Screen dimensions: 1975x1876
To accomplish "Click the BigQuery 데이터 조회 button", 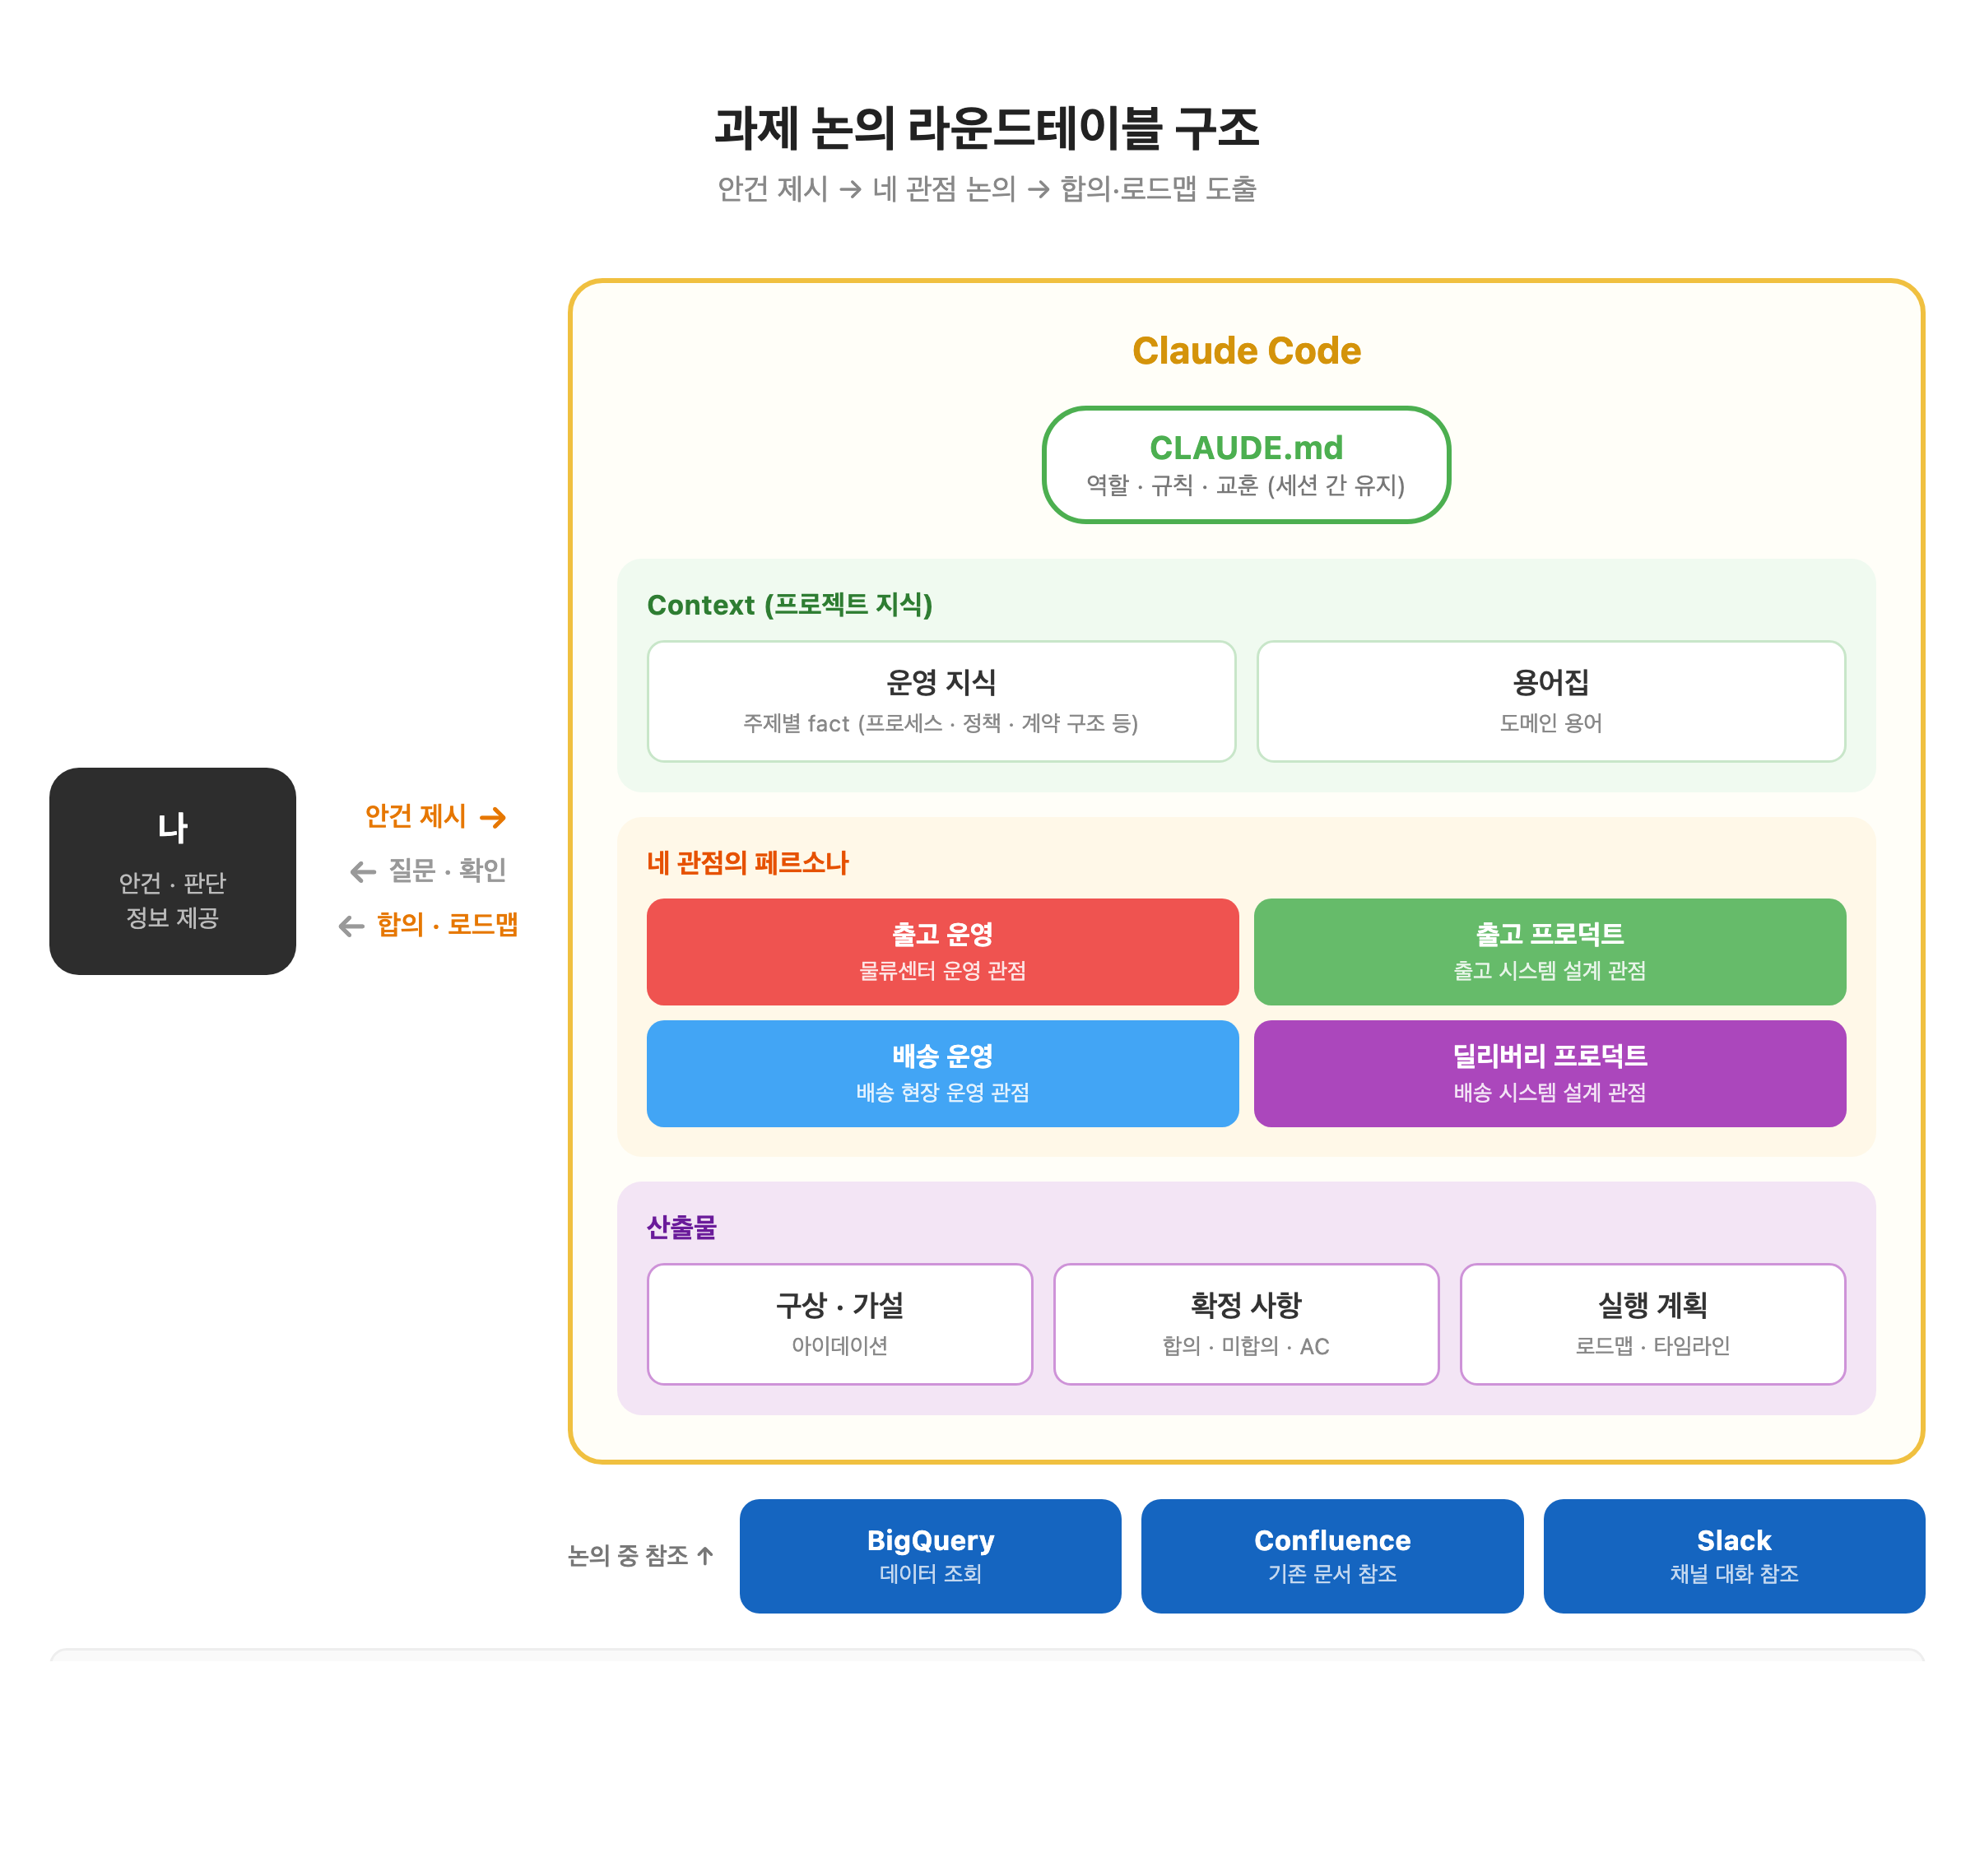I will [x=930, y=1555].
